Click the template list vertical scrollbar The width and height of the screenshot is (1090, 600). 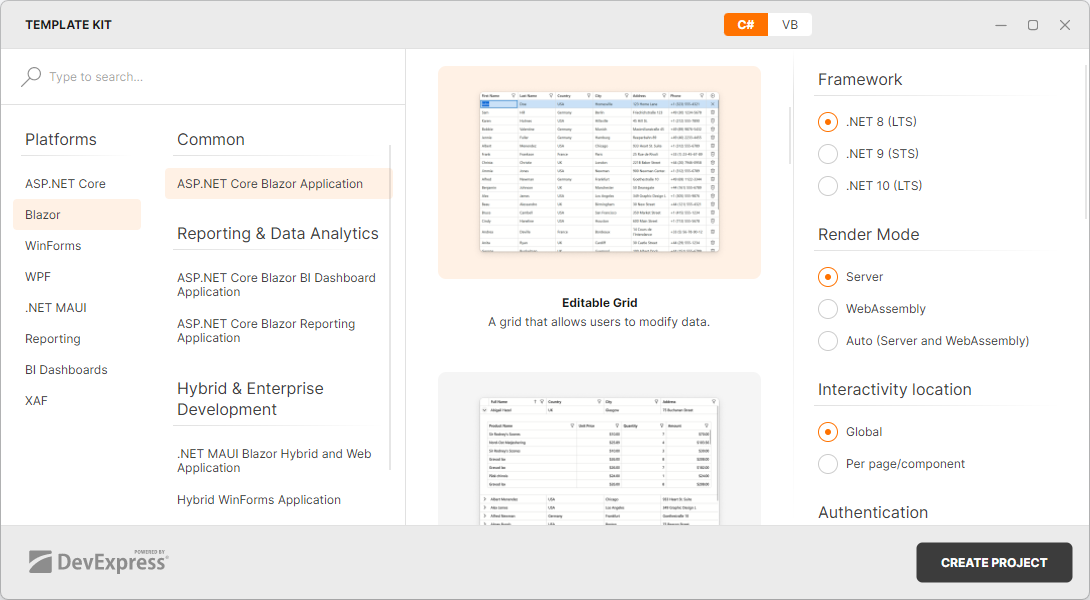(x=390, y=307)
